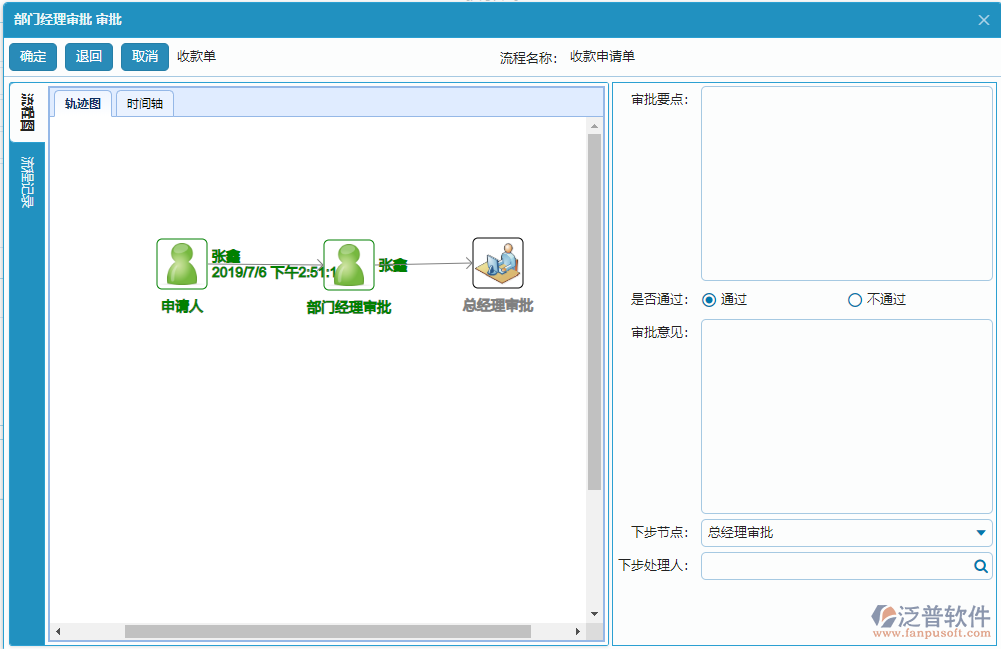Screen dimensions: 1001x649
Task: Select the 流程图 sidebar tab
Action: pos(25,112)
